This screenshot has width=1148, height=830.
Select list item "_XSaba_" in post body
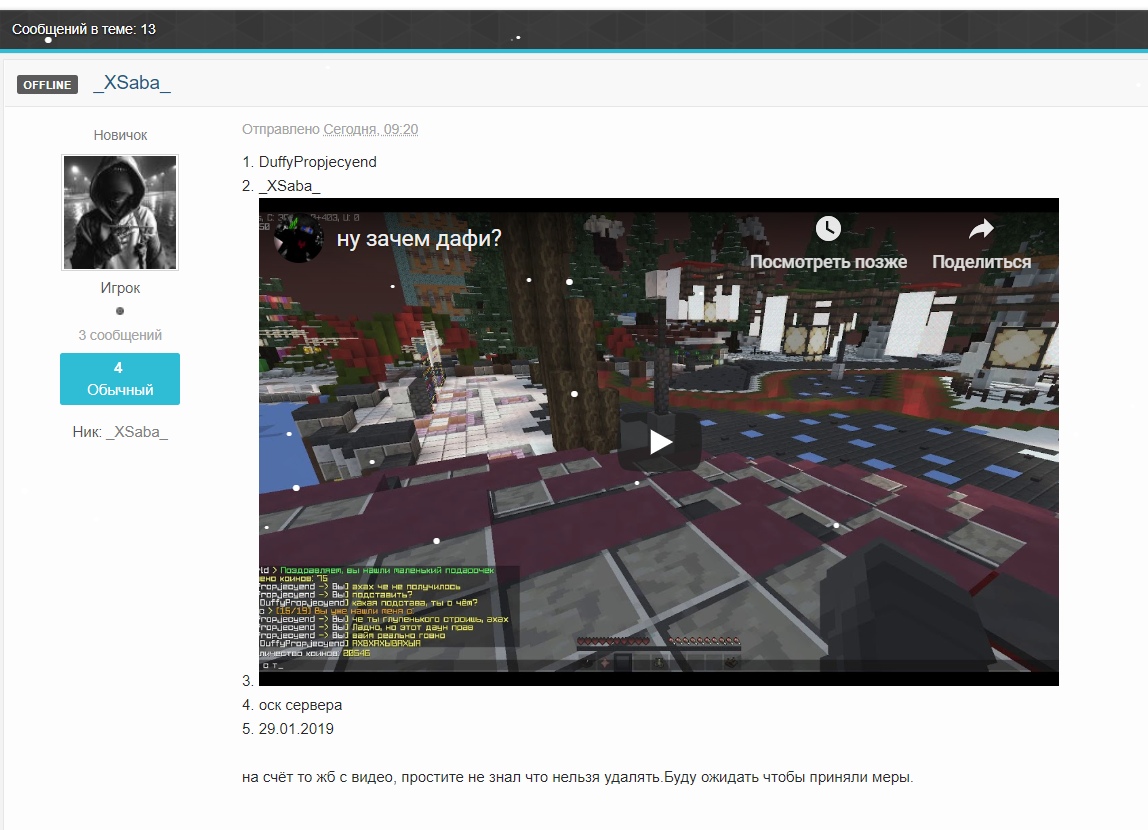click(x=289, y=187)
